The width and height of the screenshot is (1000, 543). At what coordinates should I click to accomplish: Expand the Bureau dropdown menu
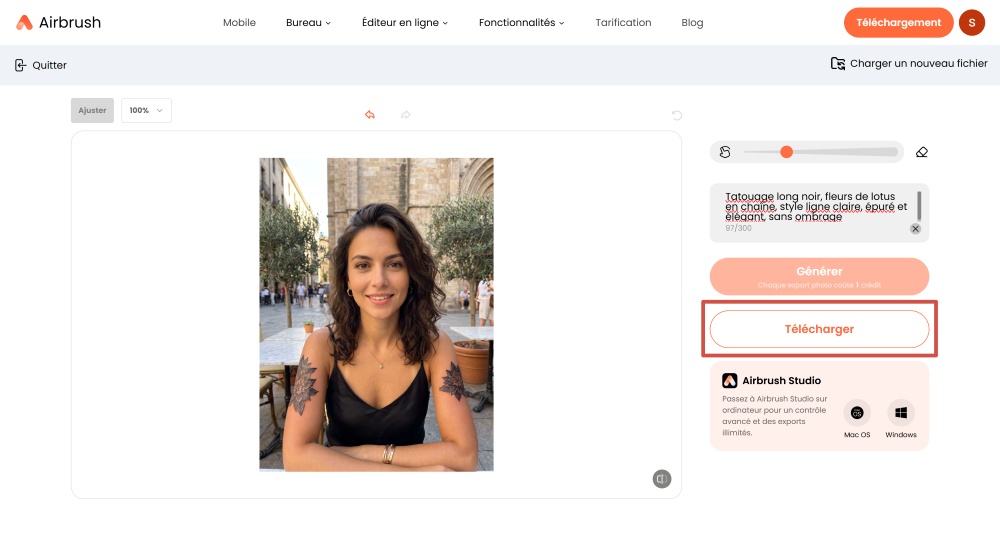point(308,22)
